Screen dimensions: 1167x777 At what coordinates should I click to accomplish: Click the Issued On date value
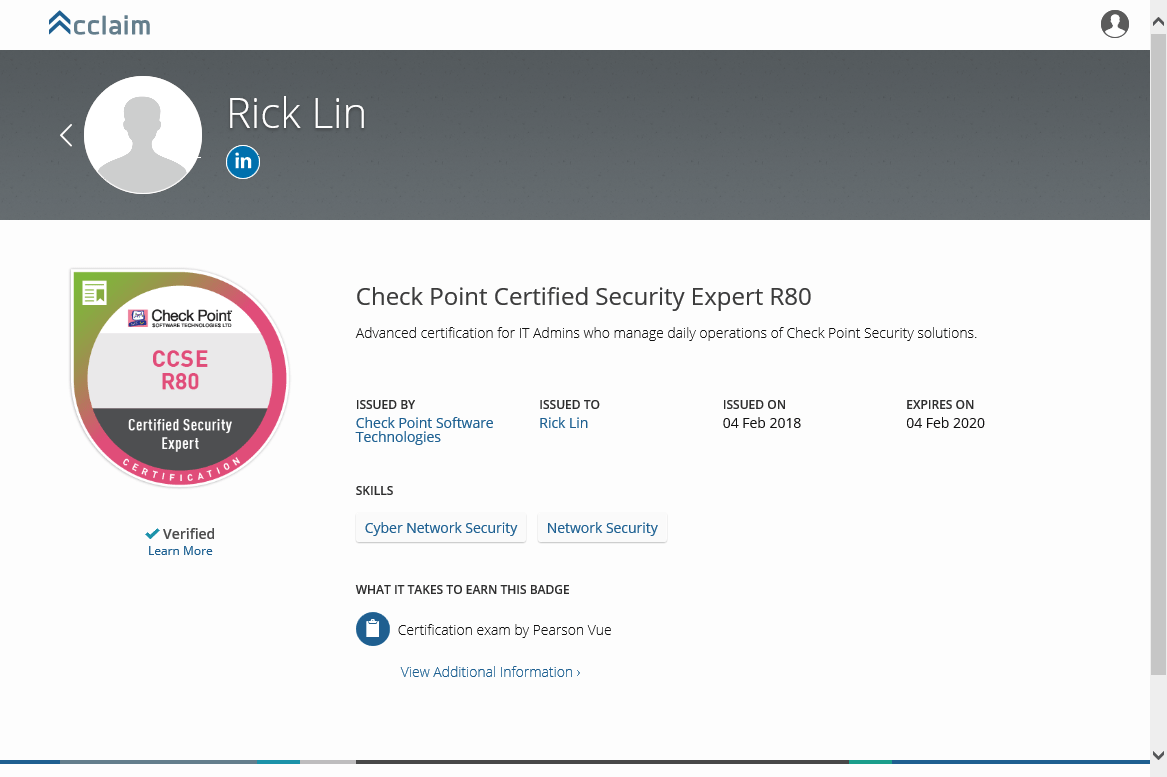(x=762, y=422)
